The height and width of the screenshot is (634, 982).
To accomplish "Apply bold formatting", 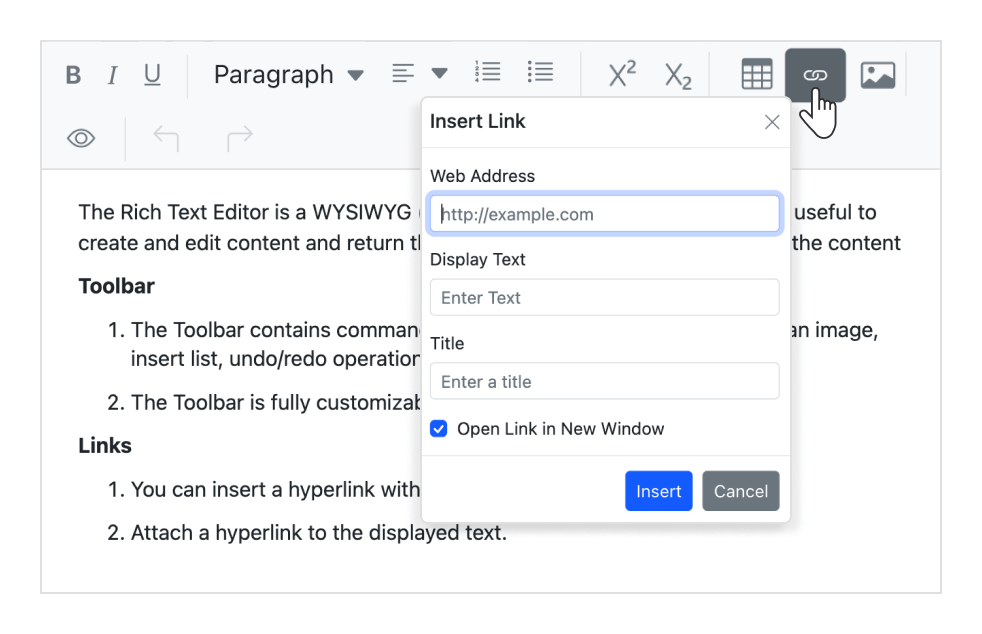I will click(72, 74).
